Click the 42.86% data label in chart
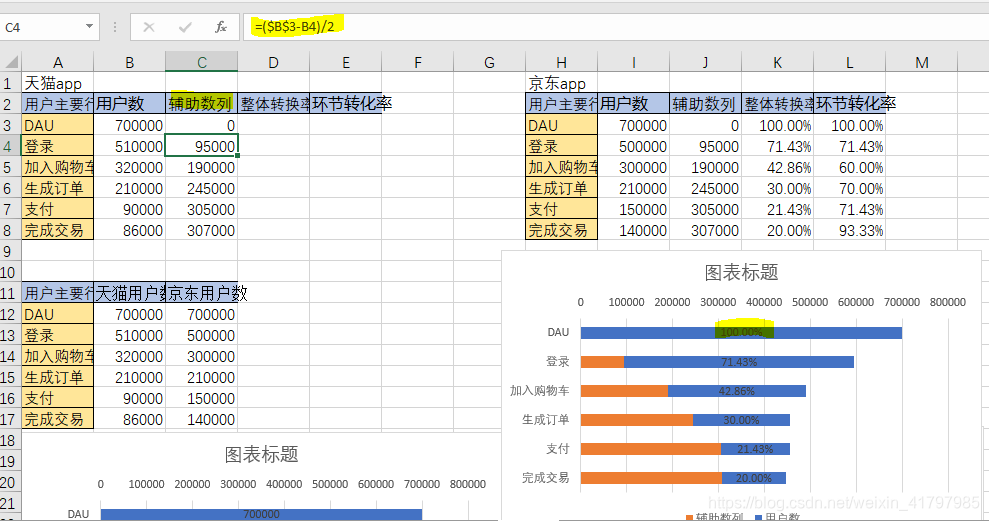This screenshot has height=521, width=989. (737, 391)
